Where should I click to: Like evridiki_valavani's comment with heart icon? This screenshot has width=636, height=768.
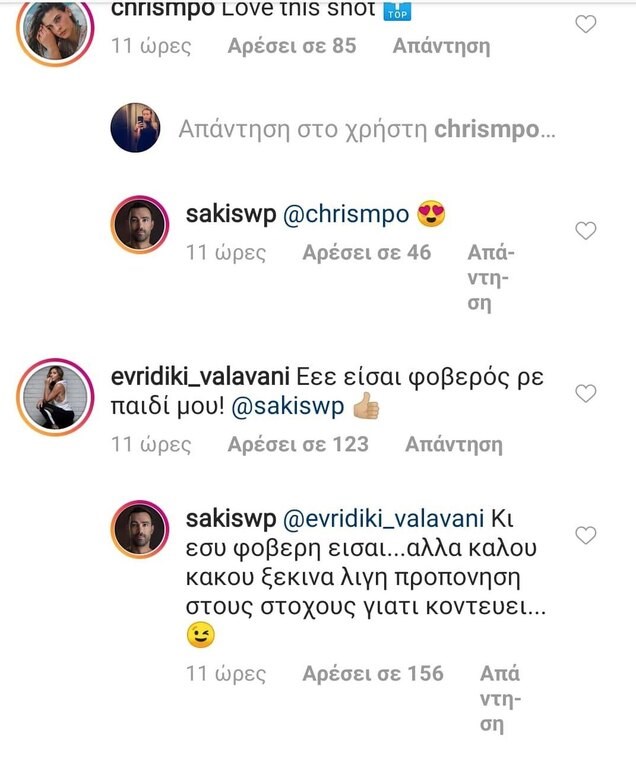(x=586, y=393)
